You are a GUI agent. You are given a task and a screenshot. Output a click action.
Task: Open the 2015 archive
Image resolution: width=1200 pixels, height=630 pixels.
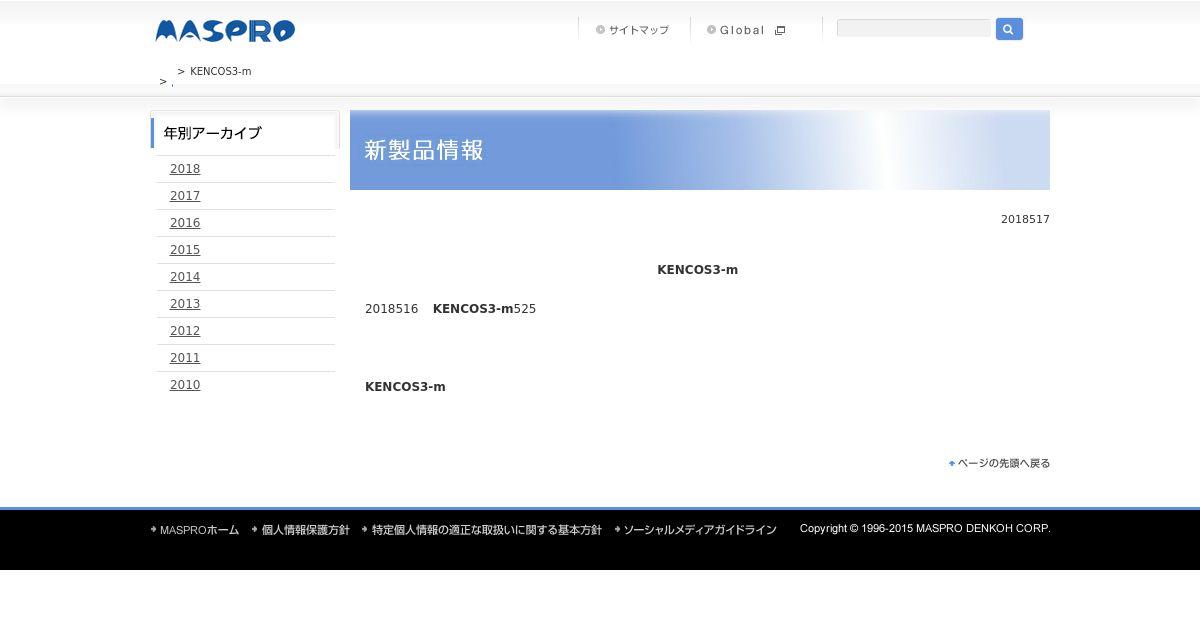[x=185, y=250]
